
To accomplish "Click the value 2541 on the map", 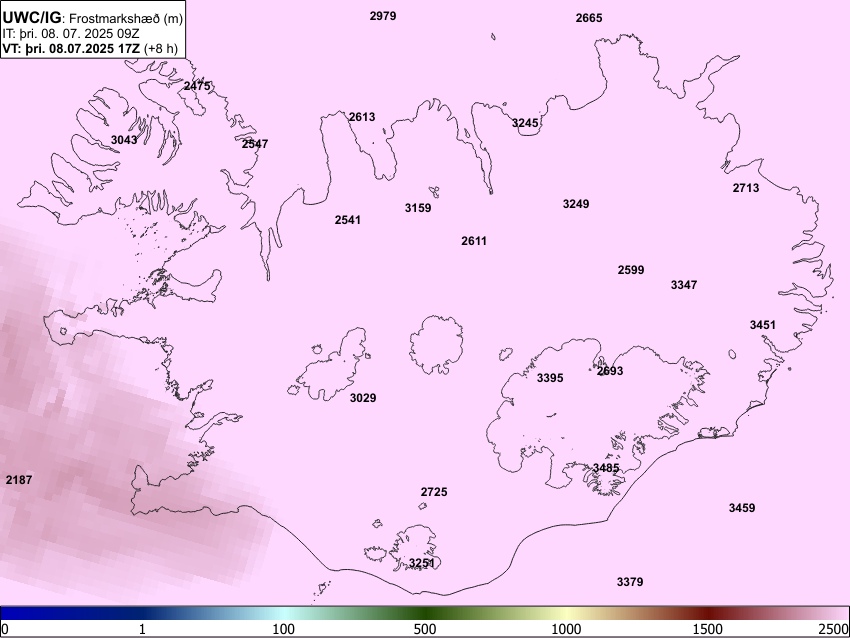I will pos(347,220).
